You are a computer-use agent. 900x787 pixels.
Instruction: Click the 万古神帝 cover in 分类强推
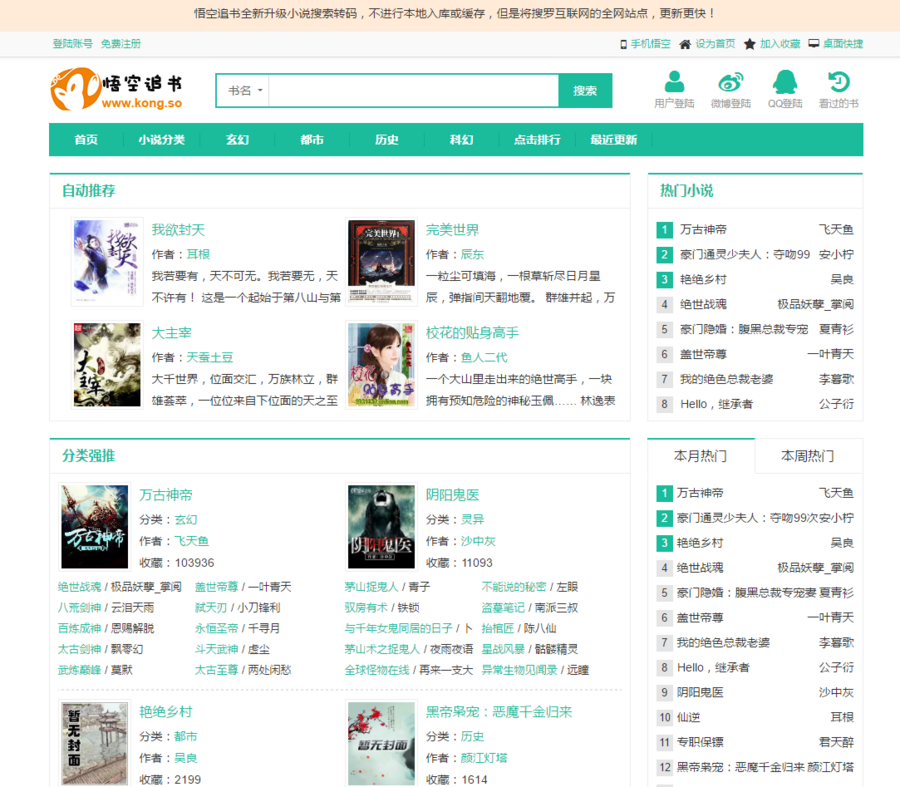point(95,527)
